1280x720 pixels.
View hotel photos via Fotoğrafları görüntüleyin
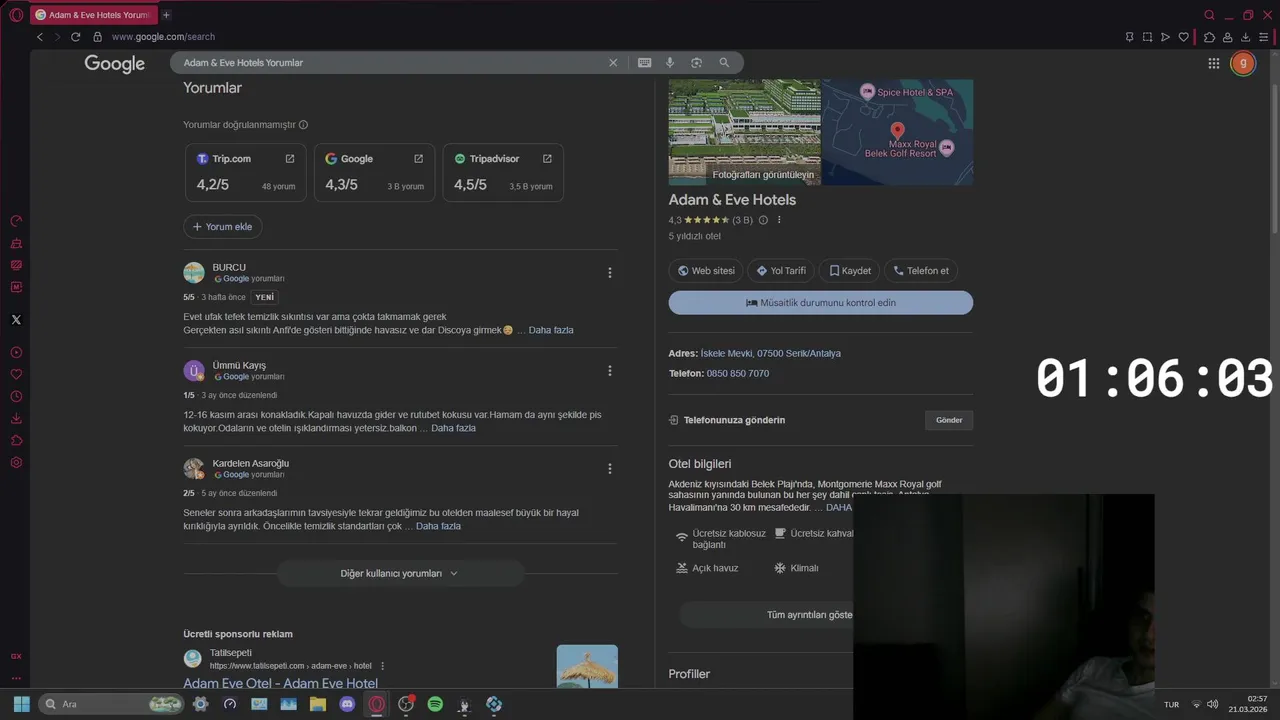click(763, 174)
